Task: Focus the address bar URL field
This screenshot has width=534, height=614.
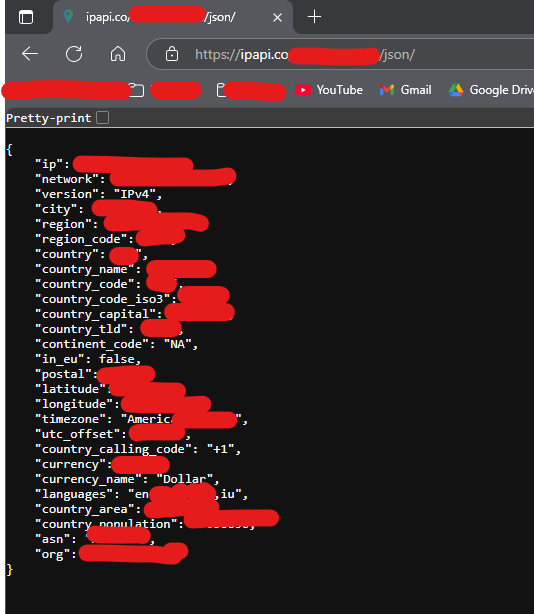Action: click(340, 54)
